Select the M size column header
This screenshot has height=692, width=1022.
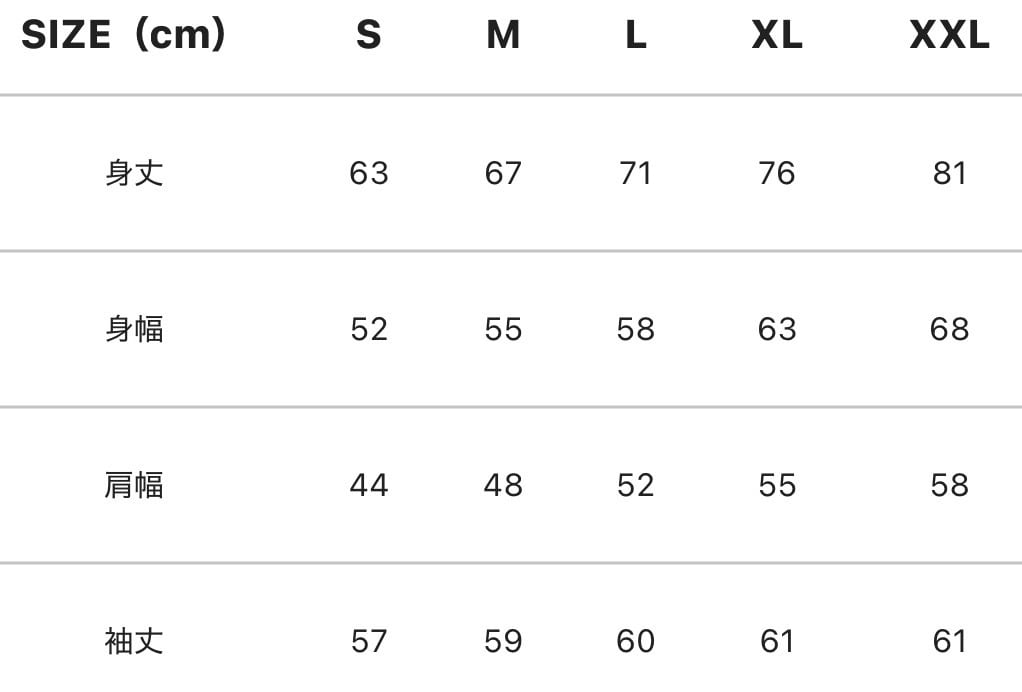pyautogui.click(x=503, y=36)
